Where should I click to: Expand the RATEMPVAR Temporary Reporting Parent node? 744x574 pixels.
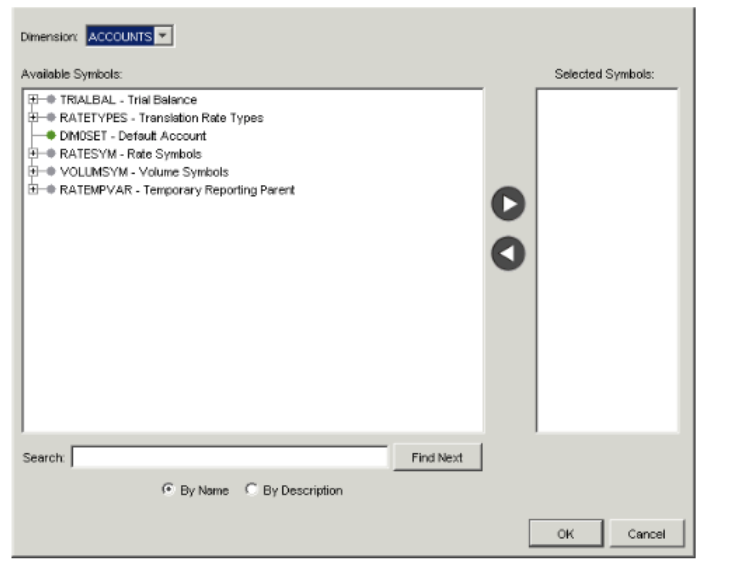pos(34,190)
